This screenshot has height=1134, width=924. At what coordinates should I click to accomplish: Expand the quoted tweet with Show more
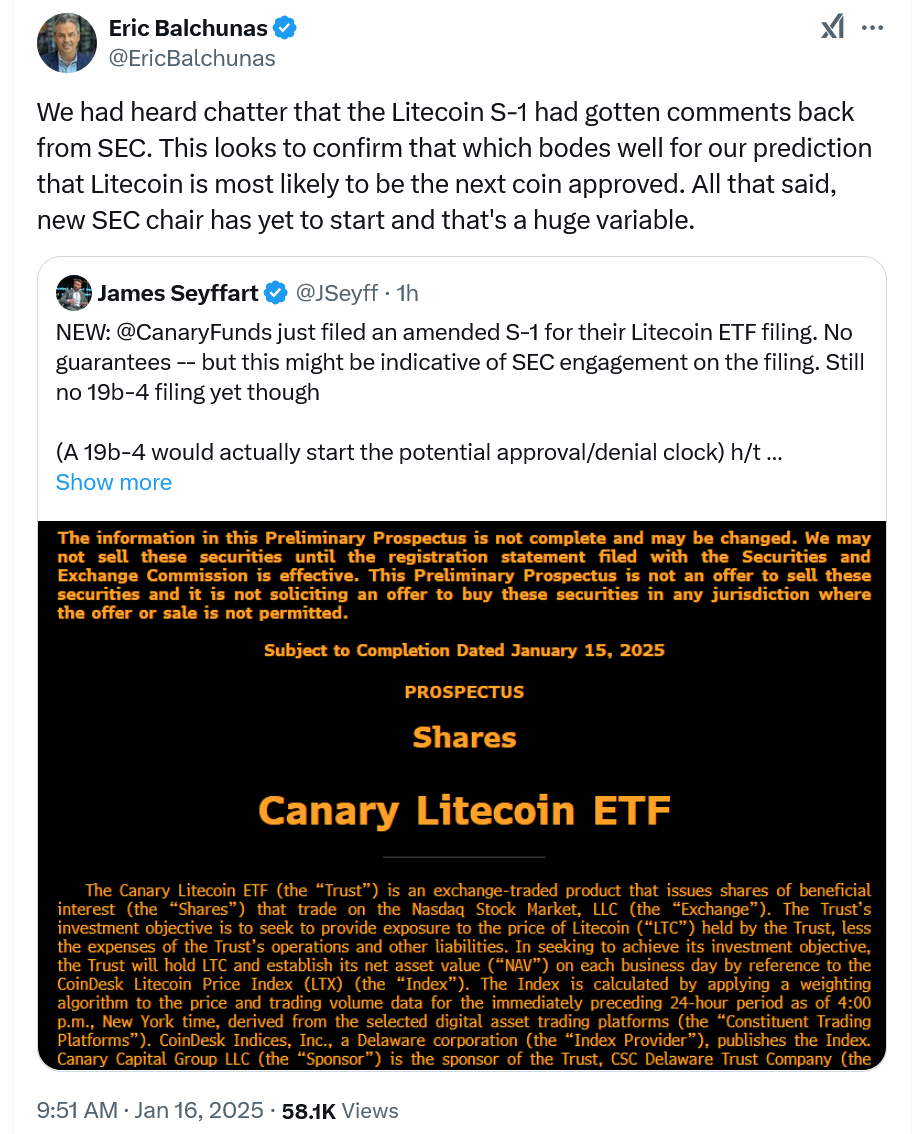click(x=113, y=482)
